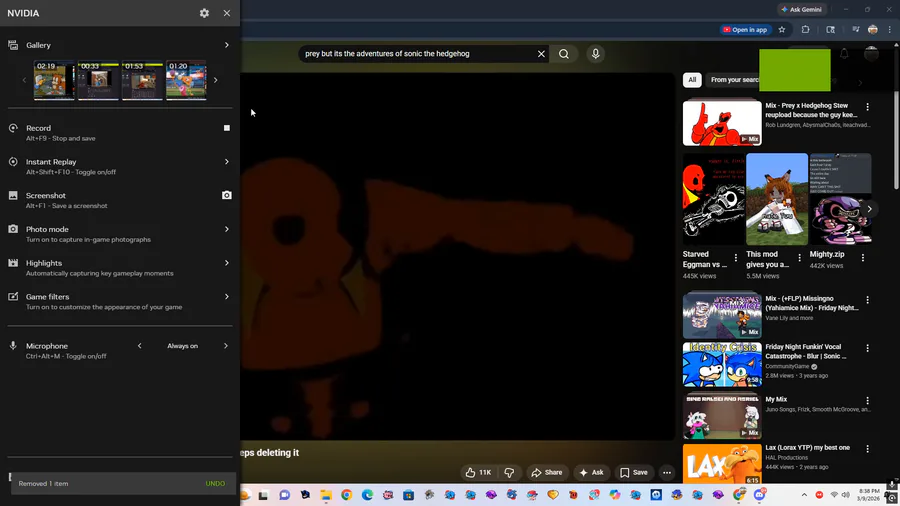Image resolution: width=900 pixels, height=506 pixels.
Task: Open Friday Night Funkin' Vocal Catastrophe video
Action: click(x=722, y=364)
